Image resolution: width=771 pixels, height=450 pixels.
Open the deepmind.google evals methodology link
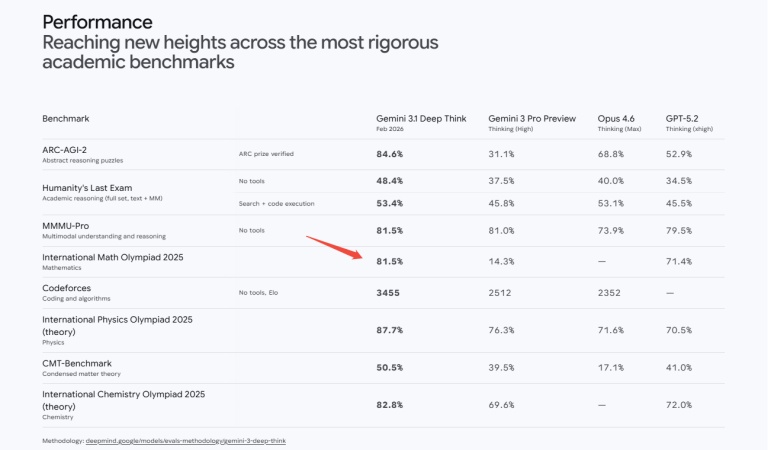click(x=185, y=441)
